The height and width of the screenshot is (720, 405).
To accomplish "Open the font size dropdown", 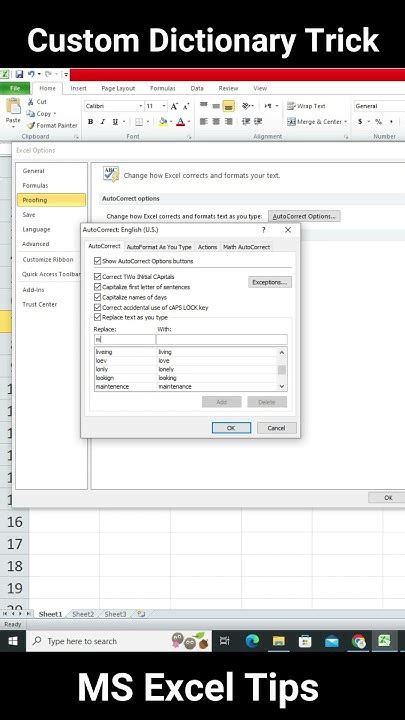I will tap(164, 106).
